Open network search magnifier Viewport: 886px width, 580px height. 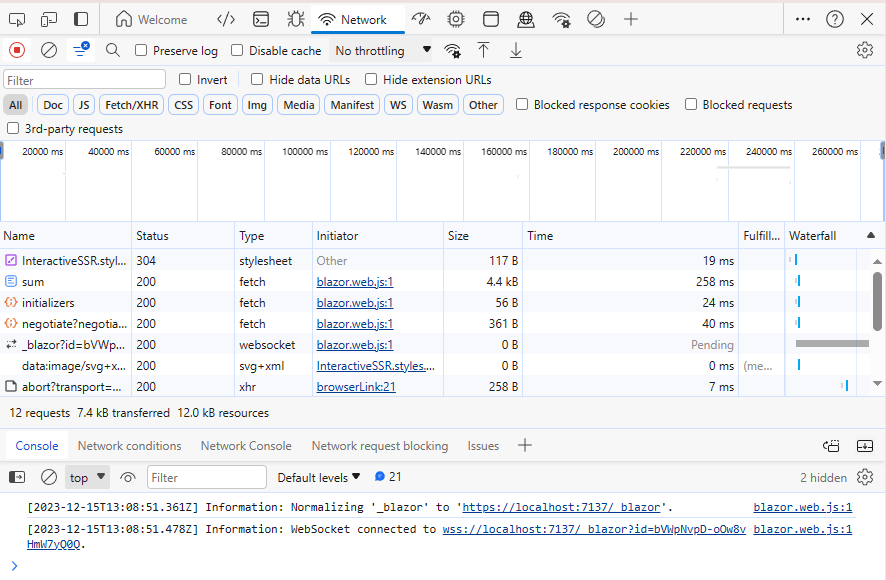tap(113, 51)
